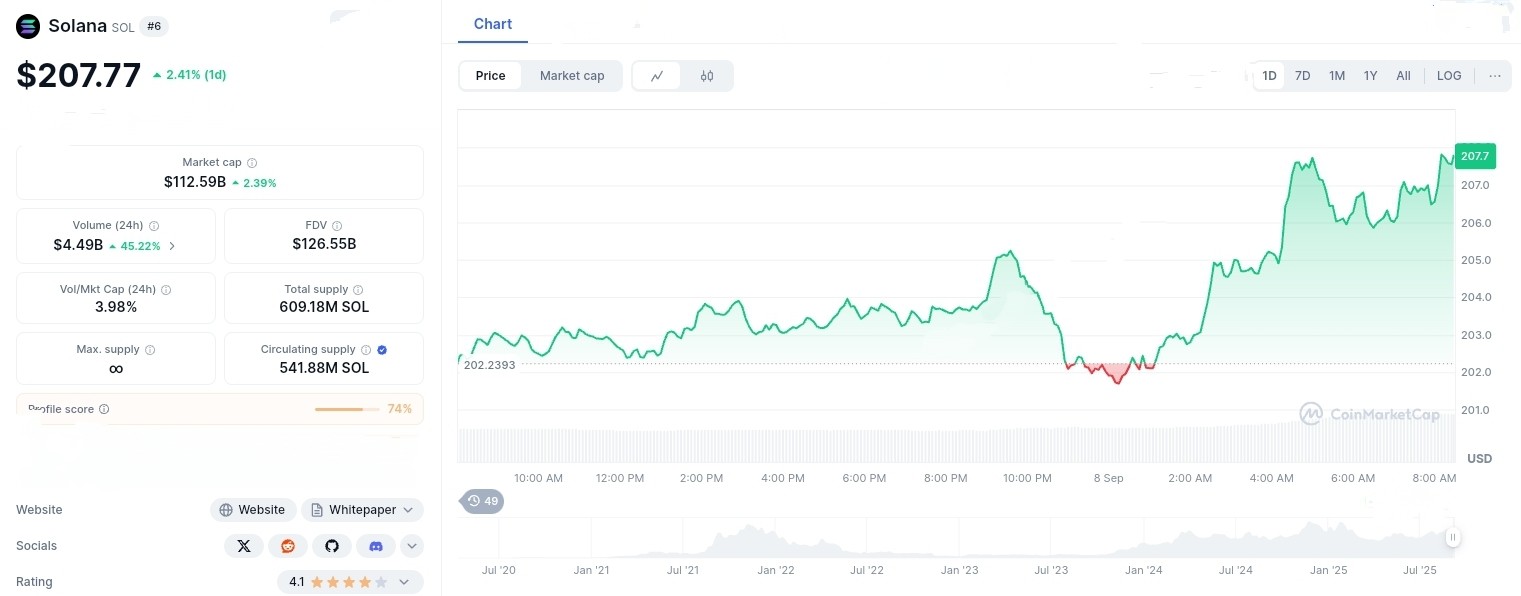Click the Solana logo icon
Viewport: 1521px width, 596px height.
pos(28,27)
